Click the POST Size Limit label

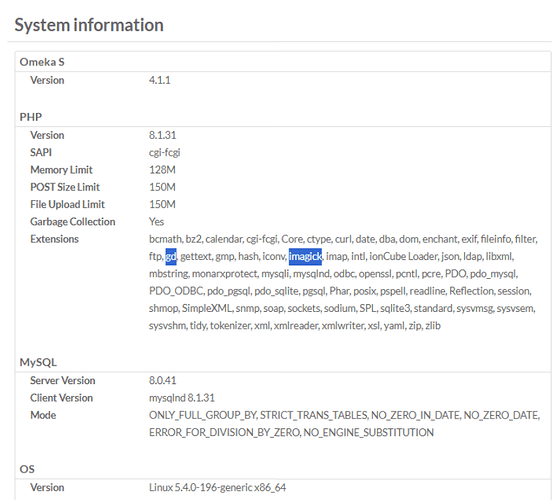tap(65, 187)
